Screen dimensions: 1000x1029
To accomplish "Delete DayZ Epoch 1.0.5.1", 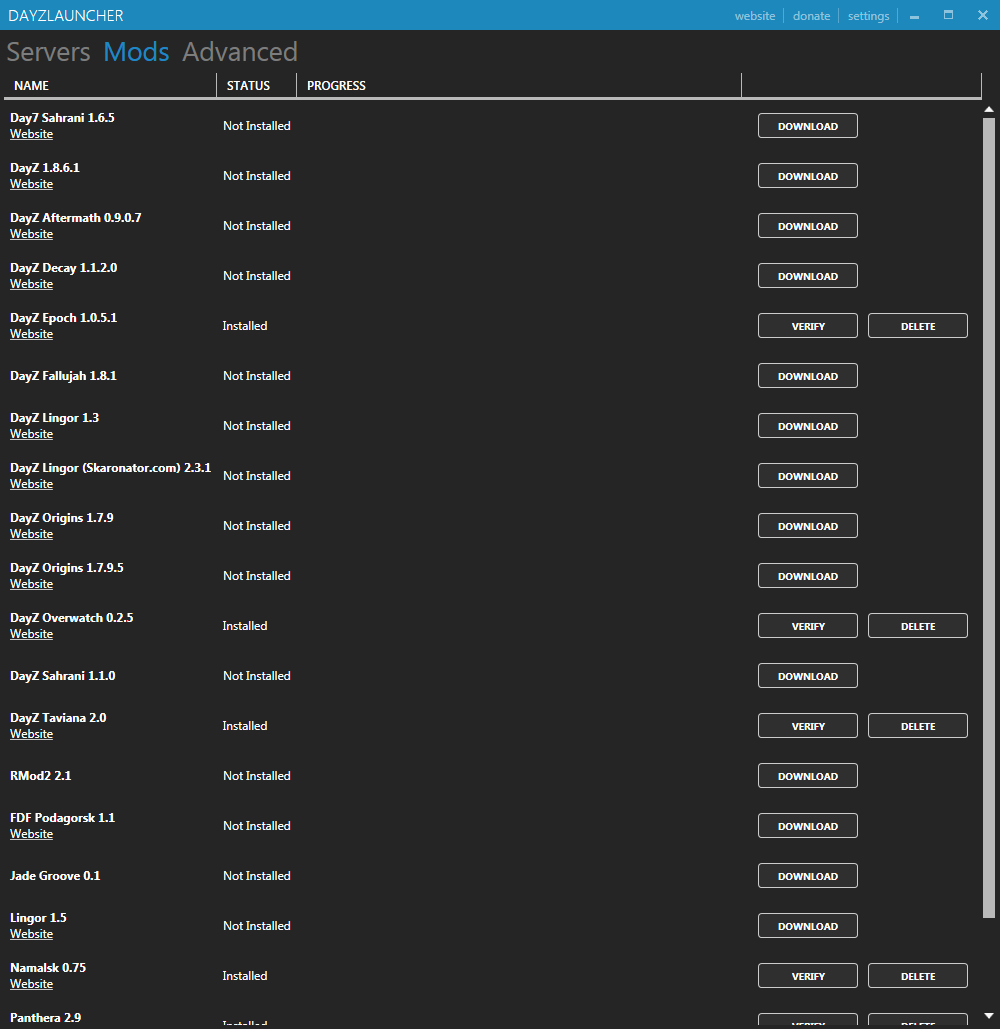I will (918, 326).
